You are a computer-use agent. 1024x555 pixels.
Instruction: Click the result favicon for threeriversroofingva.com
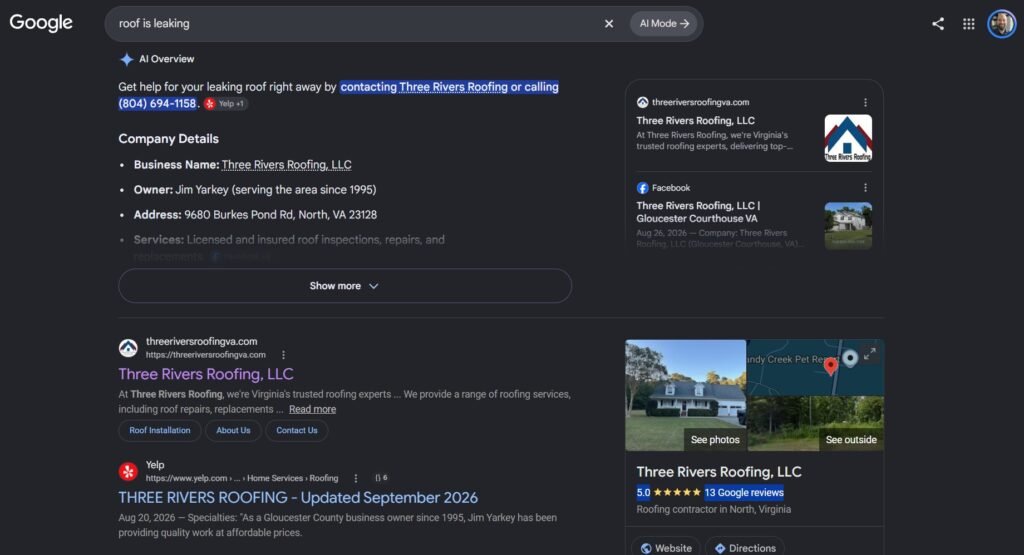point(128,348)
